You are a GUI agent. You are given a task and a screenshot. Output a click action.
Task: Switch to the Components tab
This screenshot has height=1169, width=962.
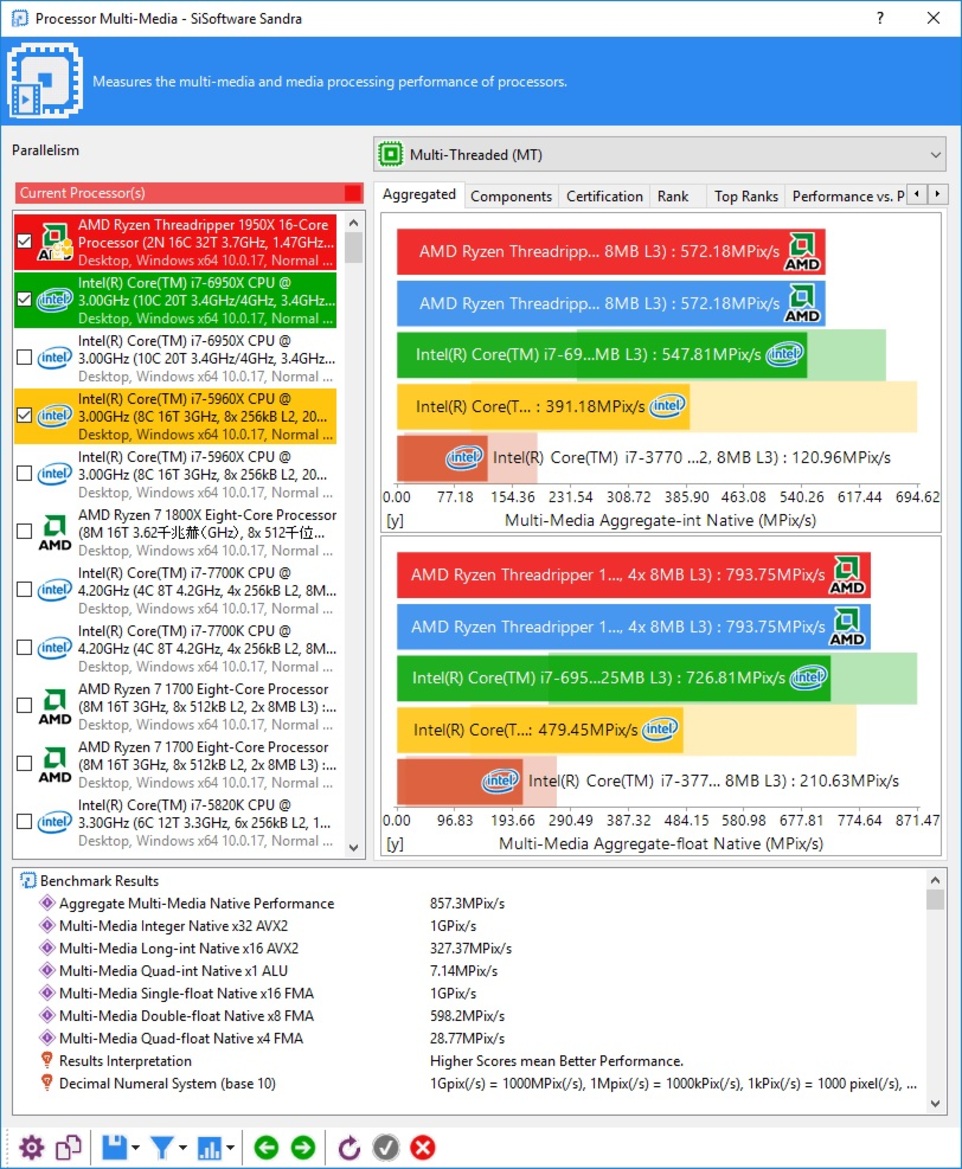click(511, 196)
